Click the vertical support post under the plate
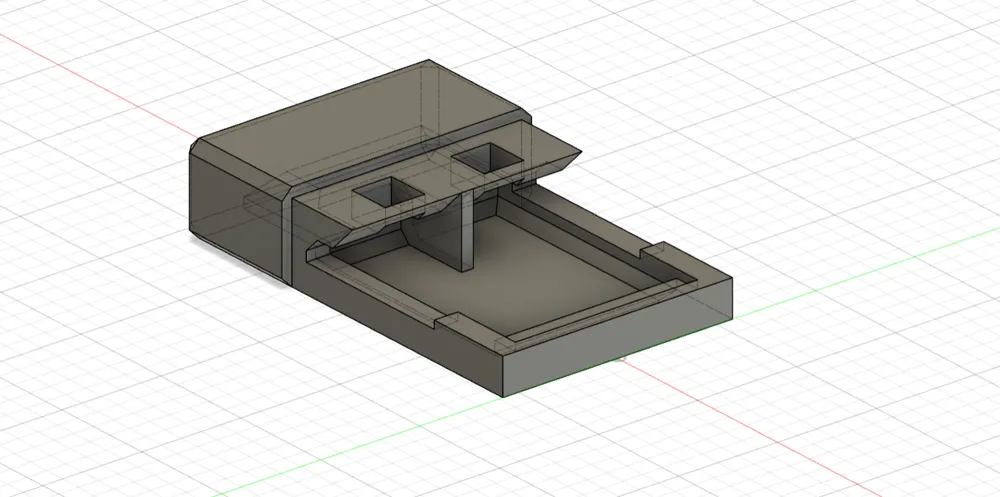 469,231
